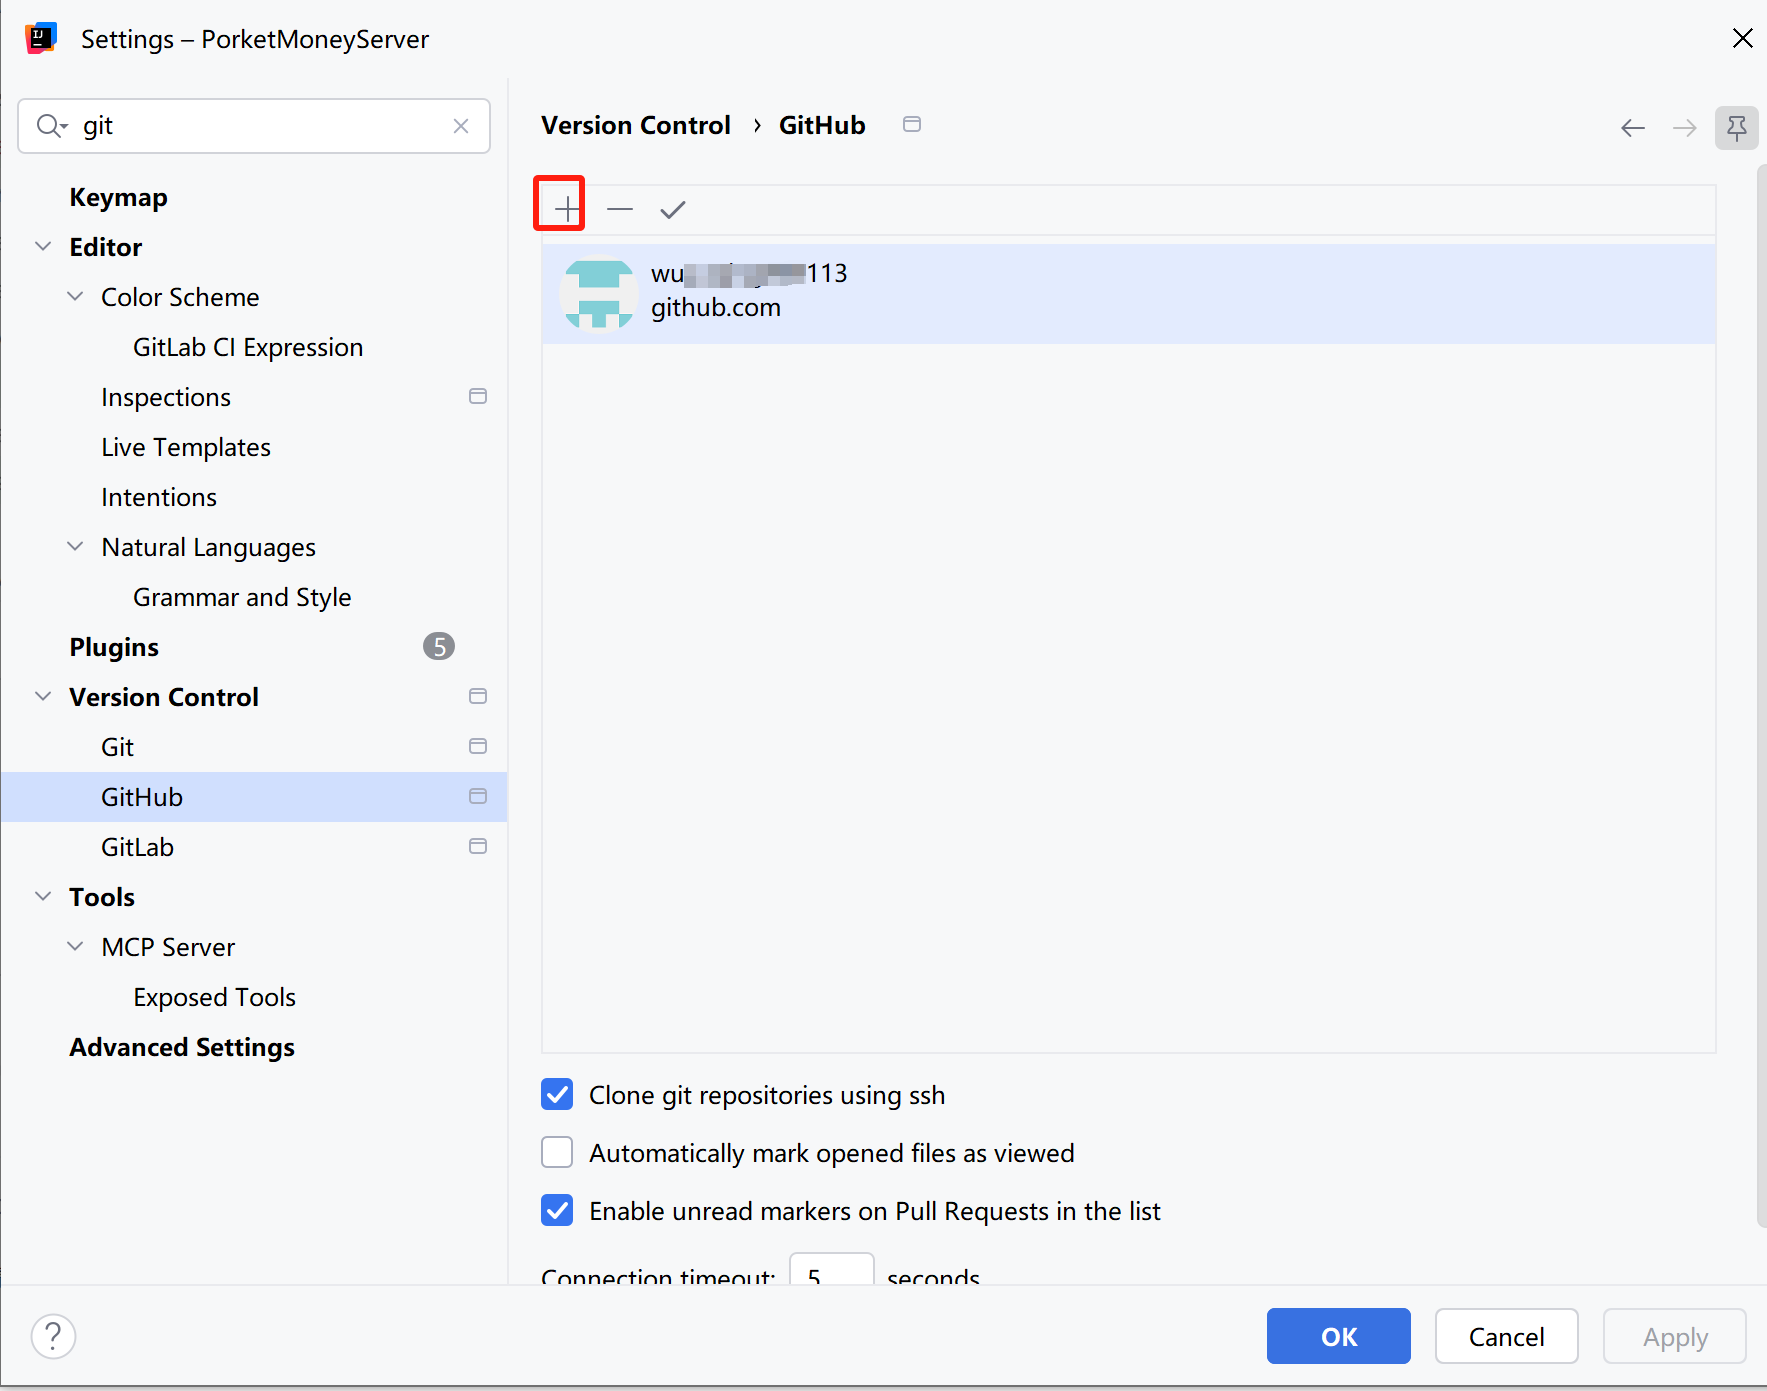Collapse the Editor tree section
Viewport: 1767px width, 1391px height.
point(43,246)
